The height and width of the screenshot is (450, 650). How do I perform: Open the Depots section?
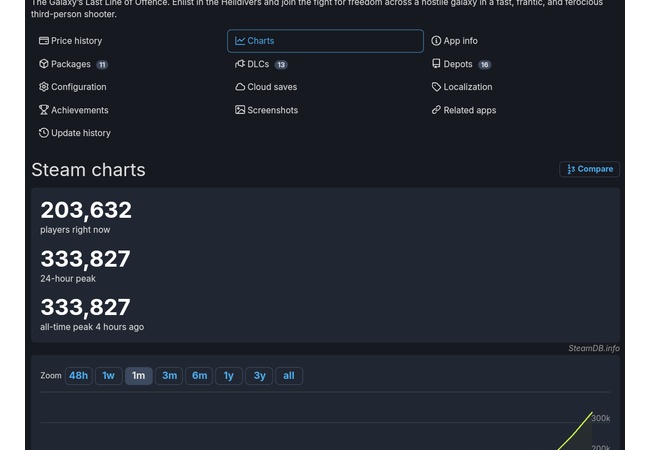(461, 64)
